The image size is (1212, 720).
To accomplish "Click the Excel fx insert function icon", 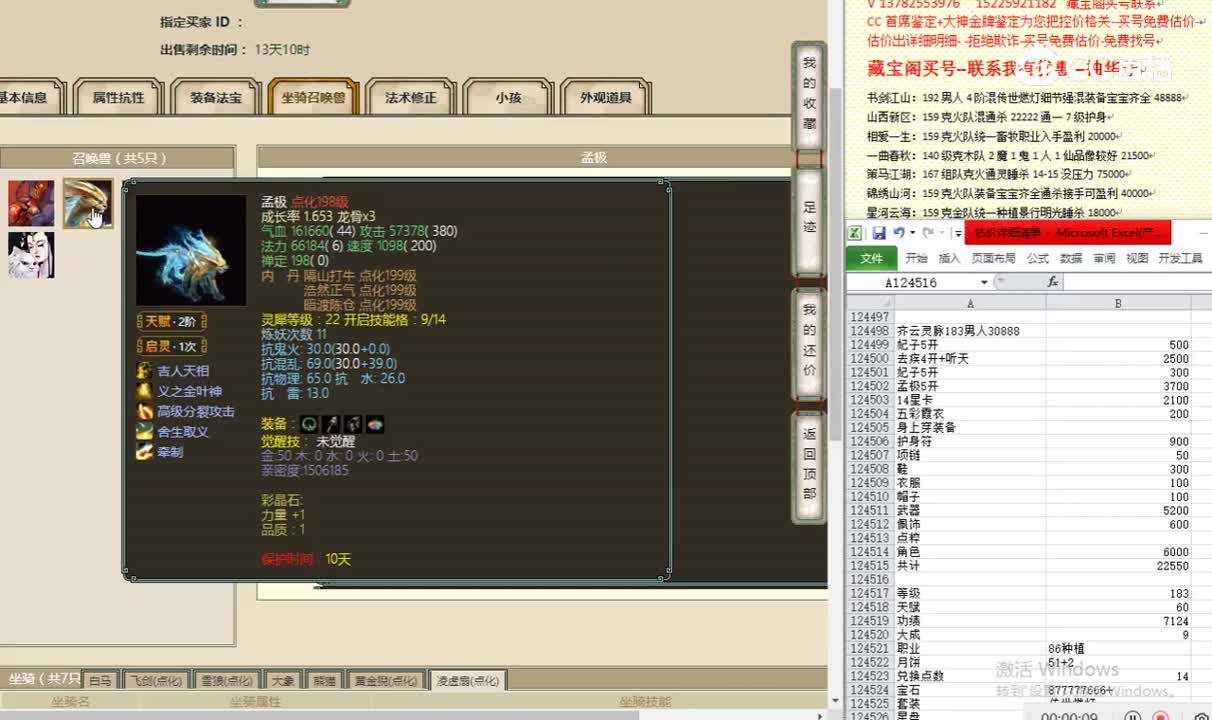I will pyautogui.click(x=1053, y=283).
